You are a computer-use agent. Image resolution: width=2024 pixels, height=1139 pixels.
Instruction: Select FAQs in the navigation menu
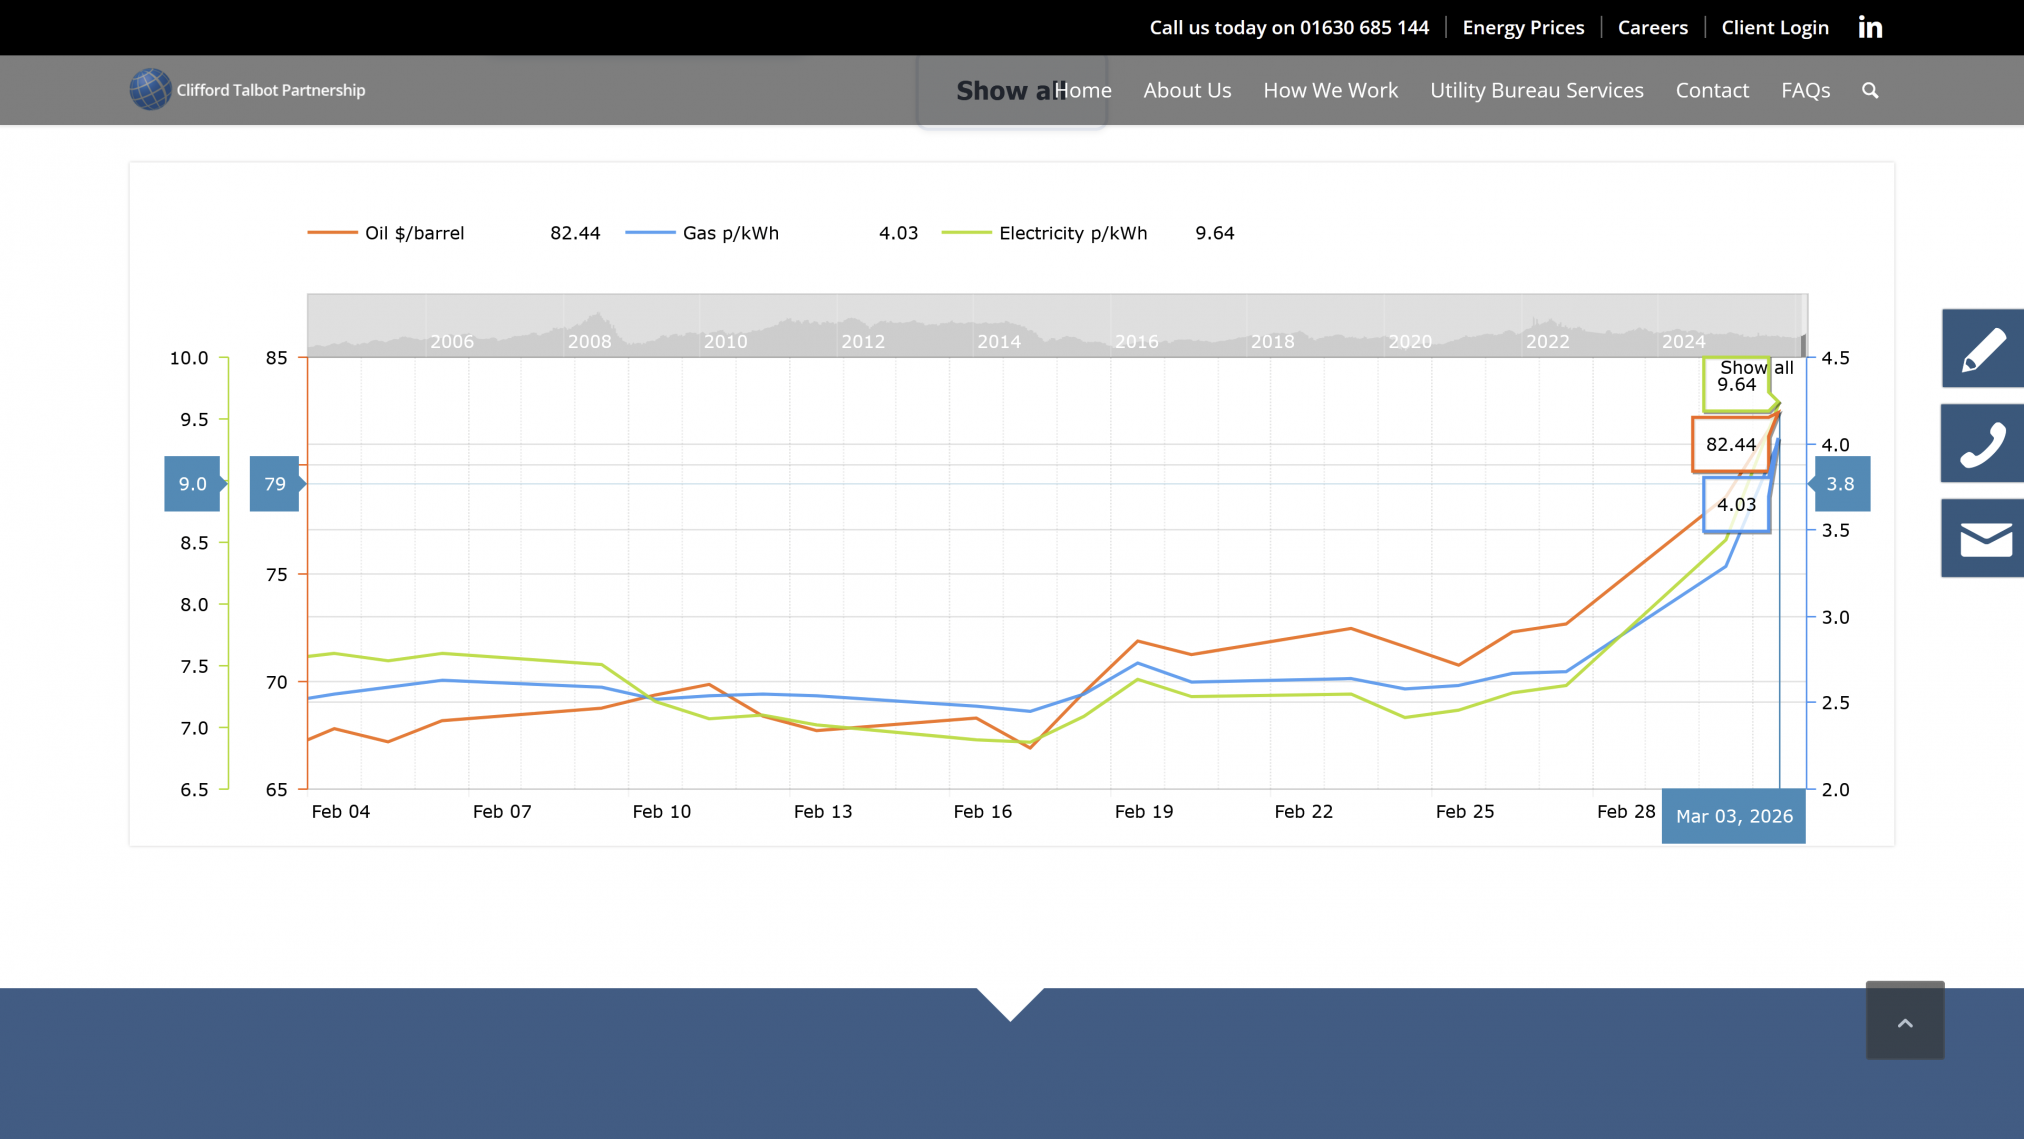tap(1805, 90)
